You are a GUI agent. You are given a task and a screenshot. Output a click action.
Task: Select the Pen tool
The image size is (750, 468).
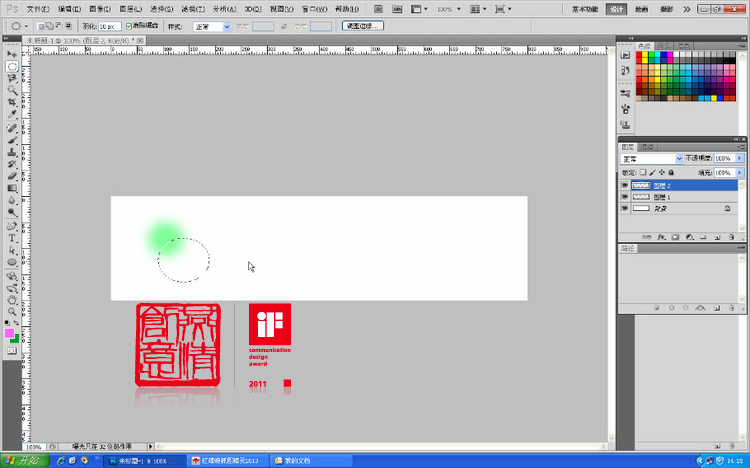(12, 226)
